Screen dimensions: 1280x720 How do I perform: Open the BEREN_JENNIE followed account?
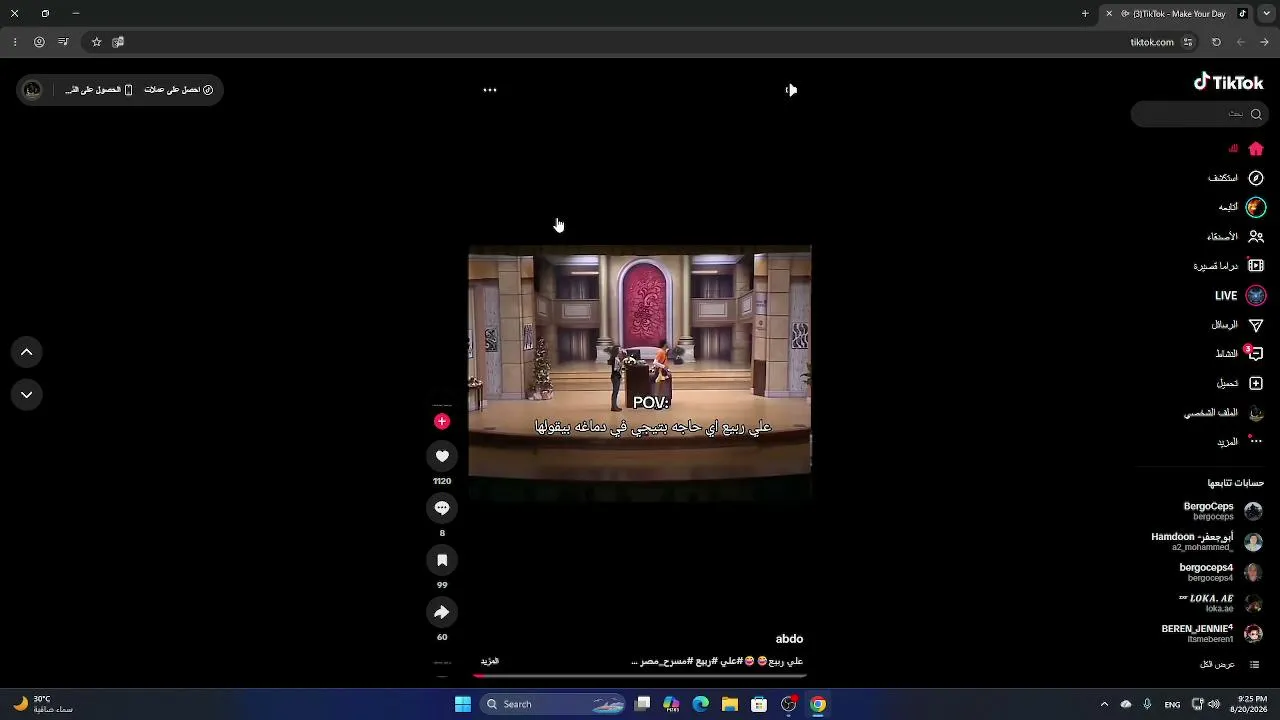(x=1211, y=634)
